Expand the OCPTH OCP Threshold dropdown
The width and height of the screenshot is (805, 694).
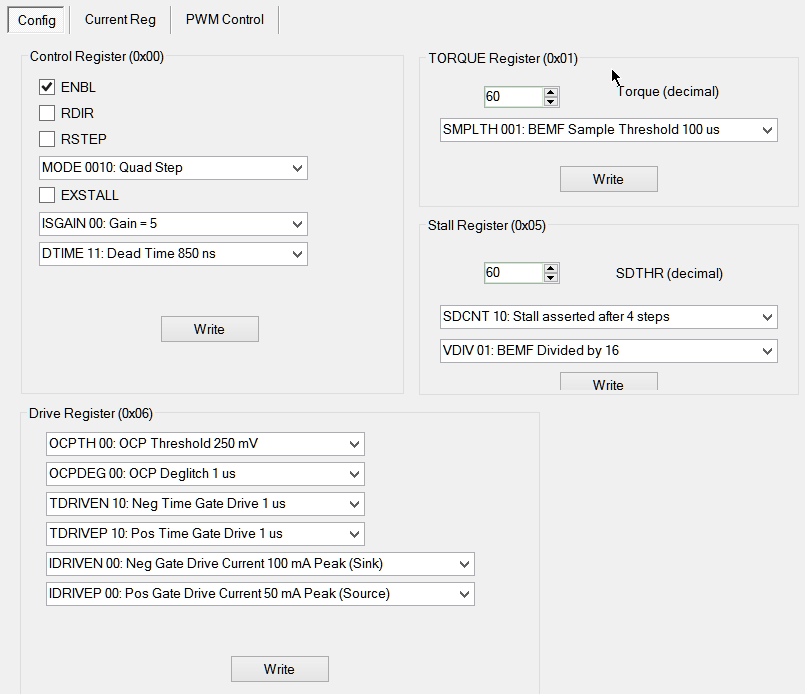[x=205, y=444]
